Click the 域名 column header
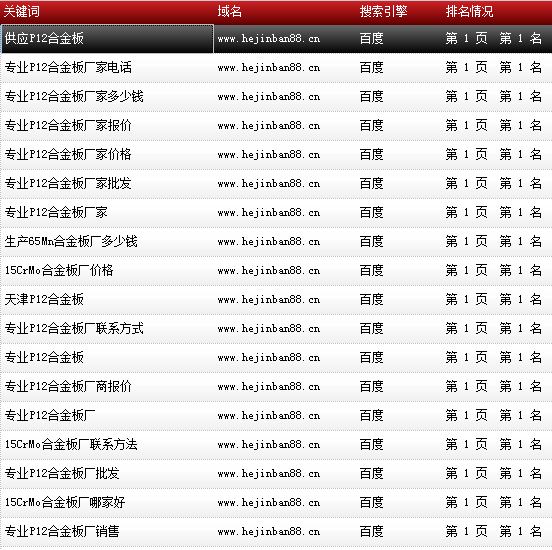The image size is (552, 550). (x=230, y=12)
